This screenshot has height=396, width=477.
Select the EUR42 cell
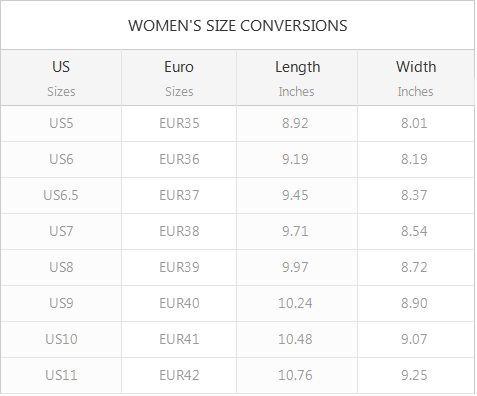(179, 376)
